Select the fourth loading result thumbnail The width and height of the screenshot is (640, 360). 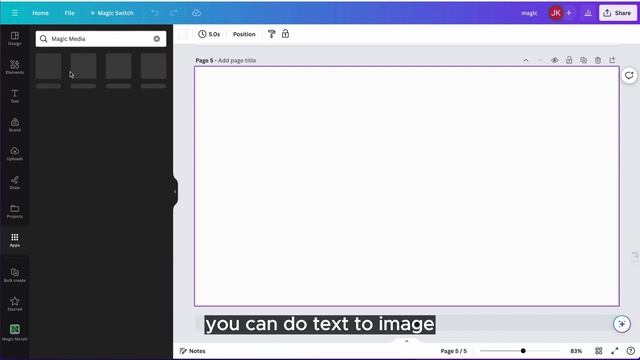153,66
